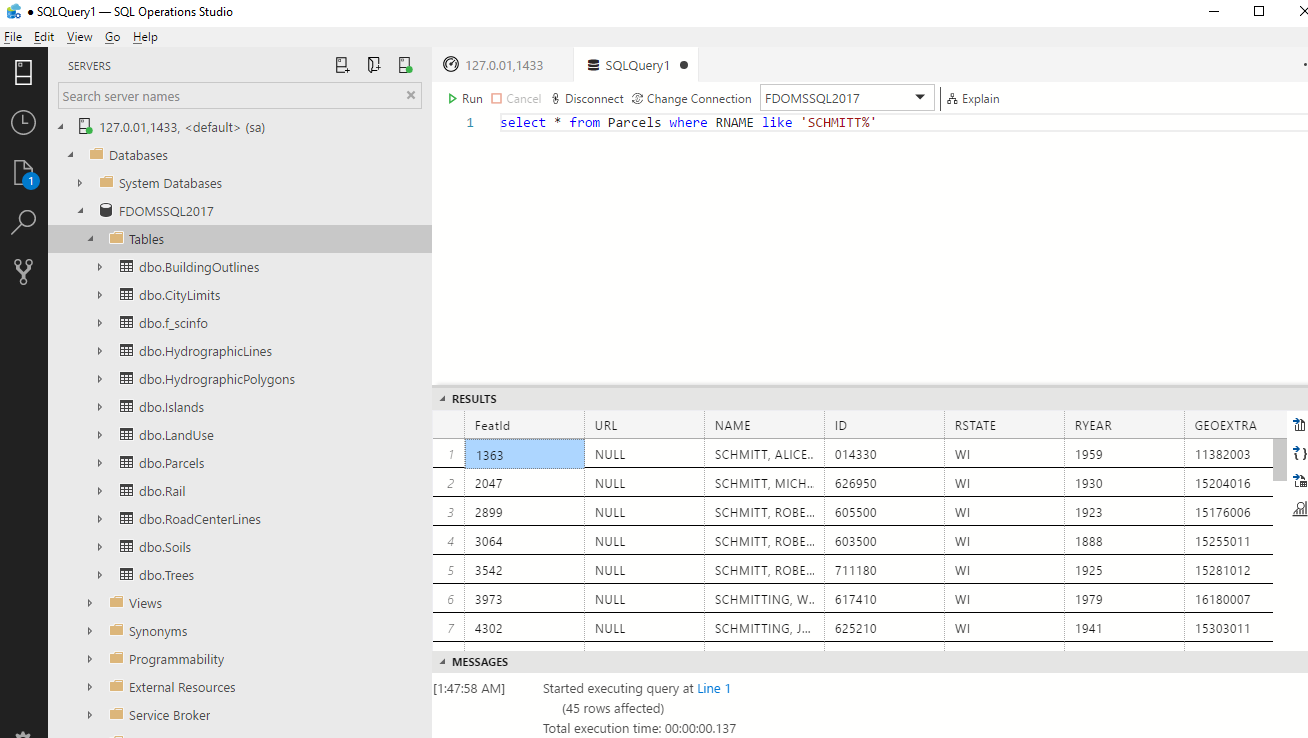The height and width of the screenshot is (738, 1308).
Task: Click the dbo.Parcels table icon
Action: 126,463
